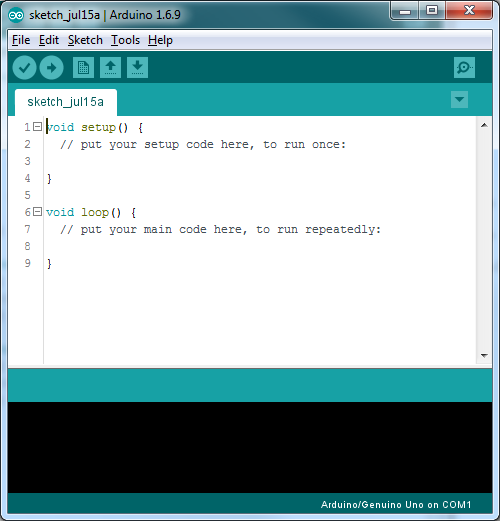Open the Serial Monitor magnifier icon
The width and height of the screenshot is (500, 521).
click(464, 68)
